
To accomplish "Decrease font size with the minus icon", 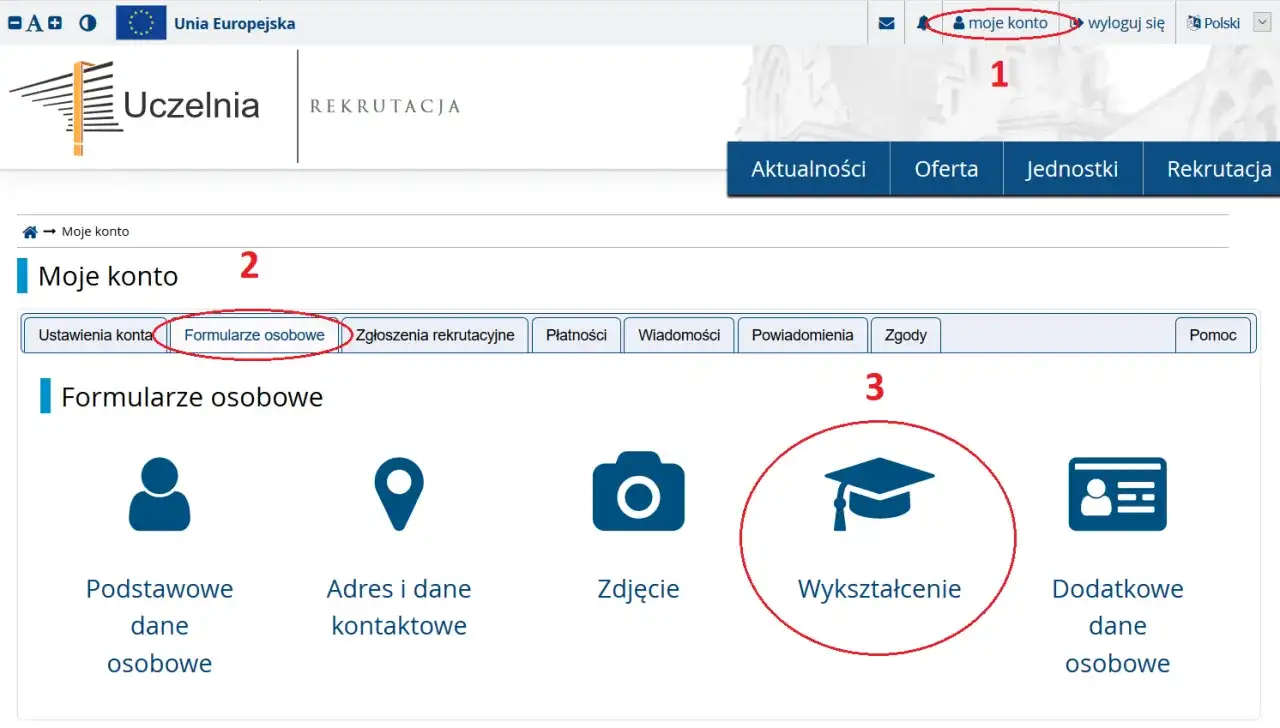I will point(14,22).
